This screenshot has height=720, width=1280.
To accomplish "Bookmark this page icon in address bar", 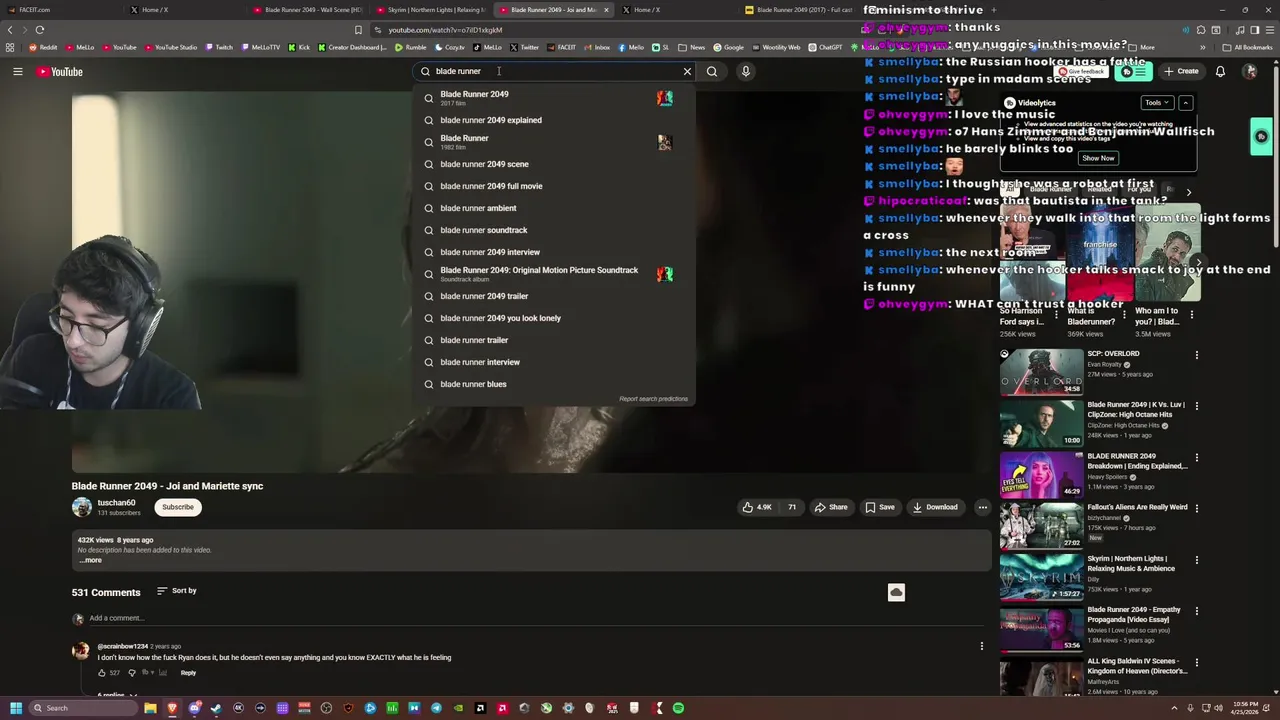I will coord(358,30).
